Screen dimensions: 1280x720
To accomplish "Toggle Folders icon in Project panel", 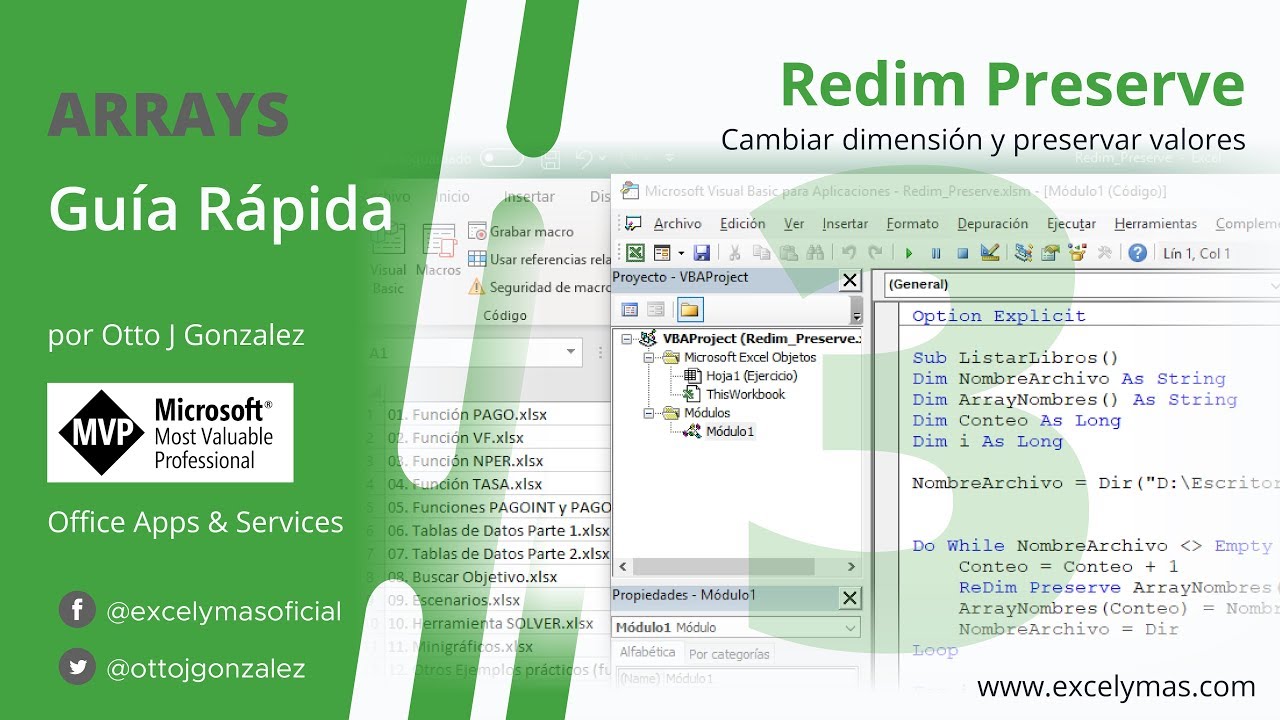I will tap(690, 309).
